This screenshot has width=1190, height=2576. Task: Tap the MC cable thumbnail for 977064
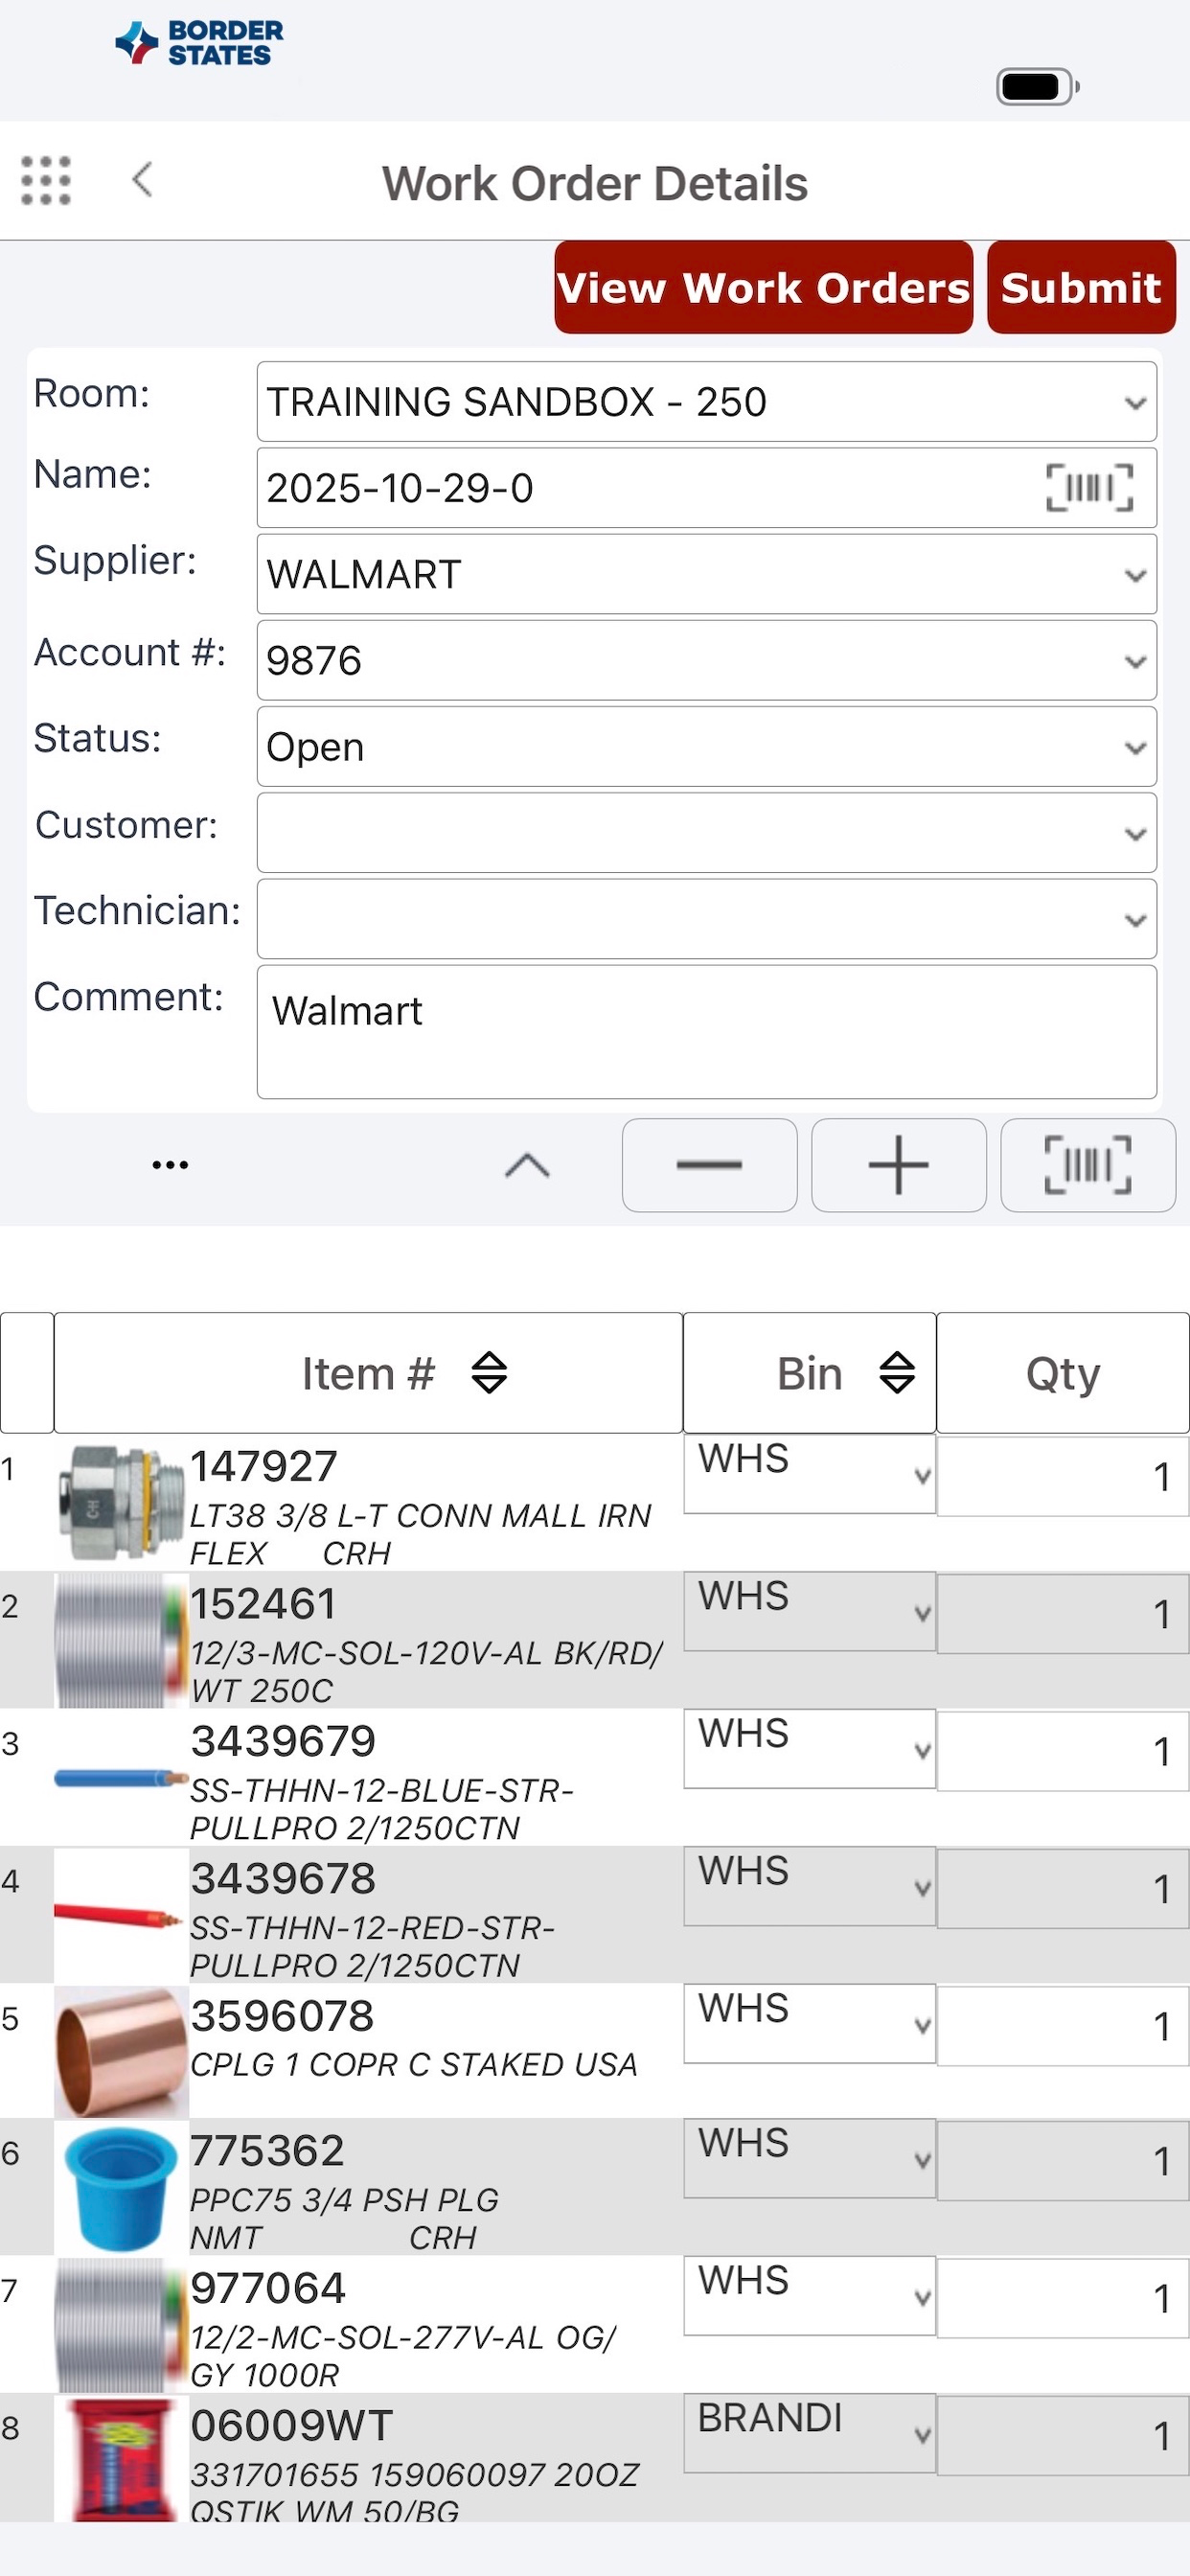click(121, 2325)
